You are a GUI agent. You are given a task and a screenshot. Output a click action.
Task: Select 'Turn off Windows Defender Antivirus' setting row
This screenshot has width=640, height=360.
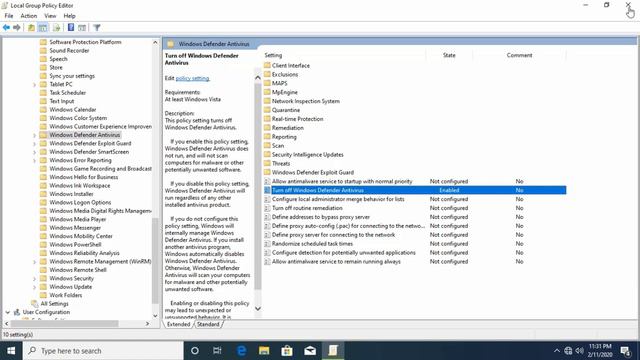tap(415, 190)
